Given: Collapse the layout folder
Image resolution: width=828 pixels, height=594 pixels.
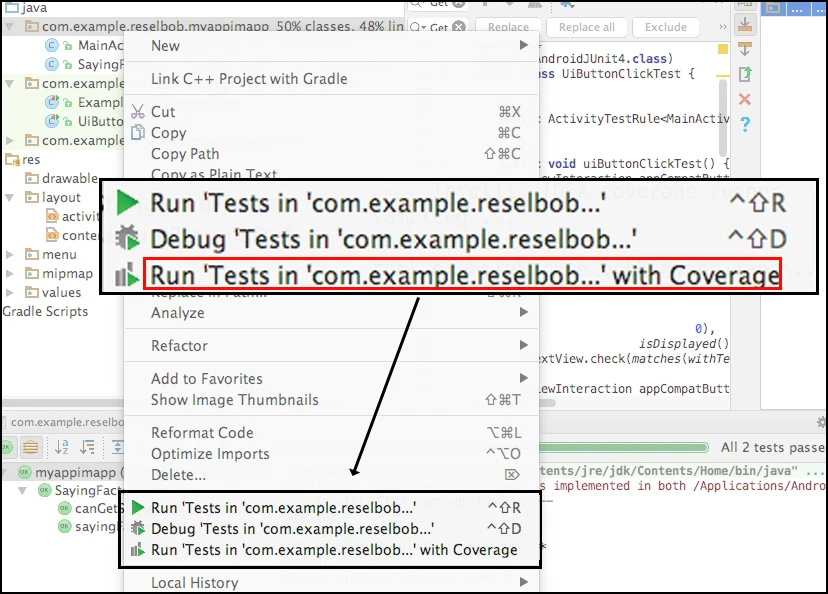Looking at the screenshot, I should point(10,197).
